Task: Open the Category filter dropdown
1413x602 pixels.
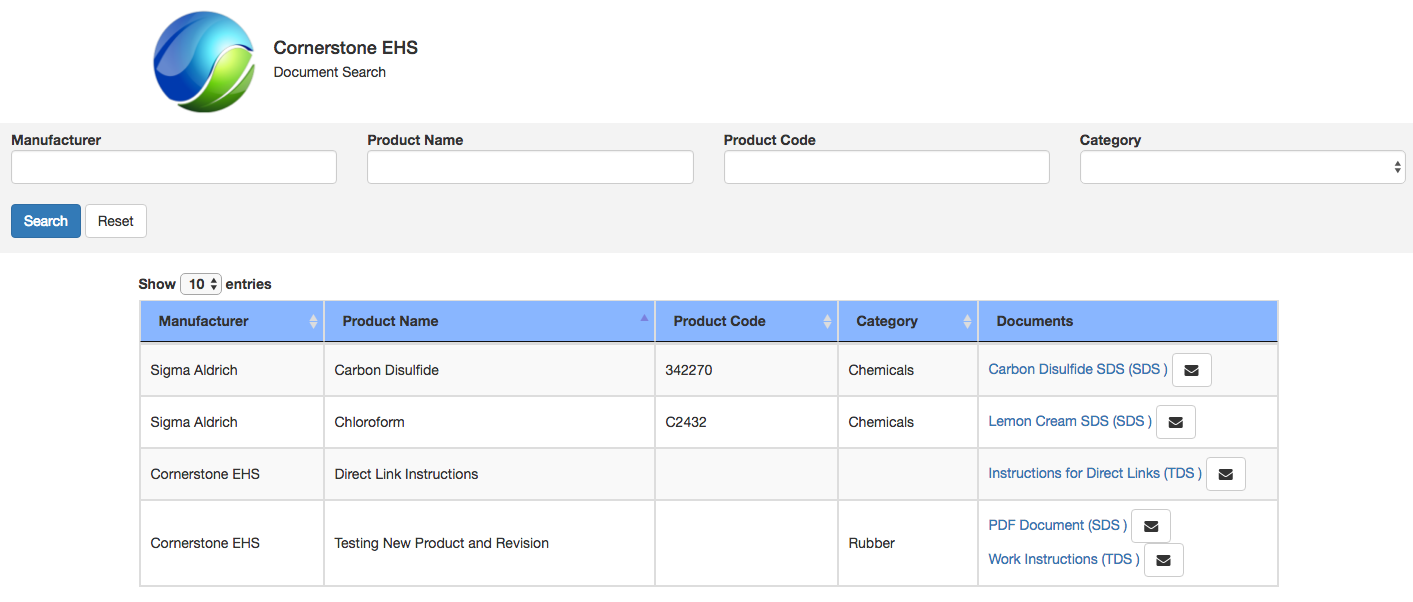Action: point(1242,168)
